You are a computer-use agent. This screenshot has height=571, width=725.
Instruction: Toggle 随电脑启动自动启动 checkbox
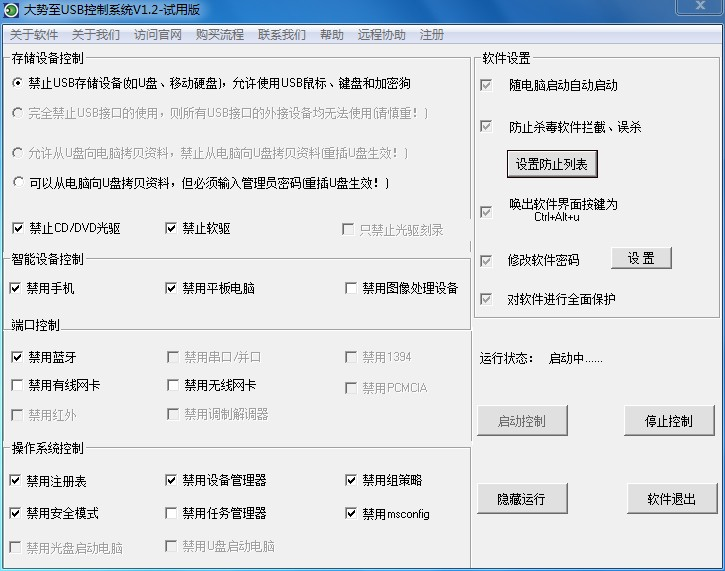tap(485, 85)
